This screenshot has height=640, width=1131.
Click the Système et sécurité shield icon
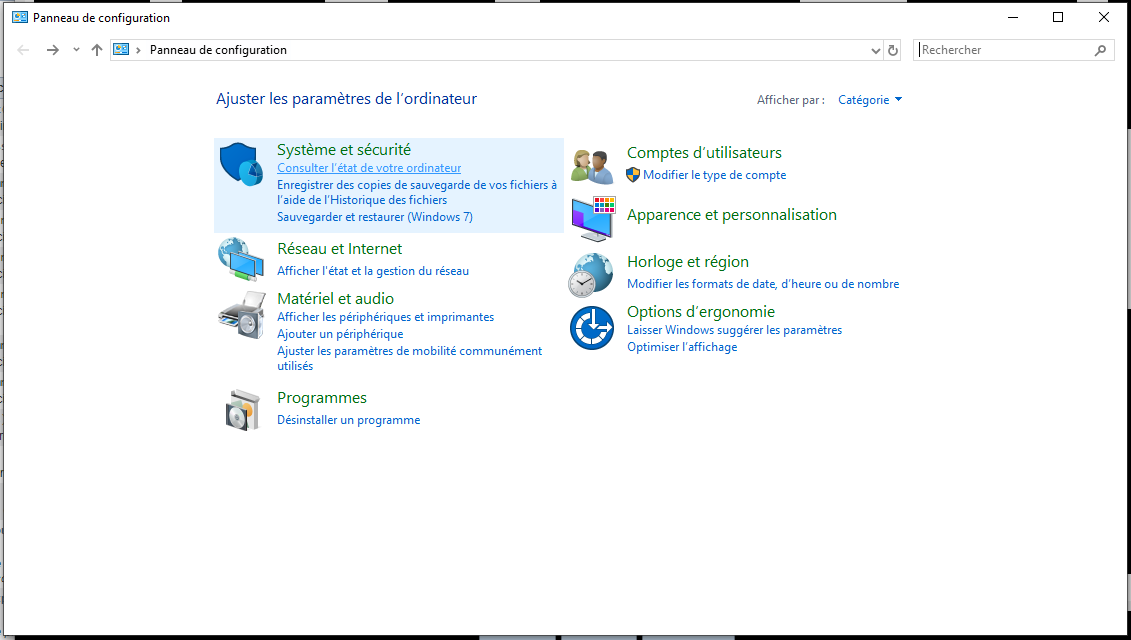click(x=240, y=164)
